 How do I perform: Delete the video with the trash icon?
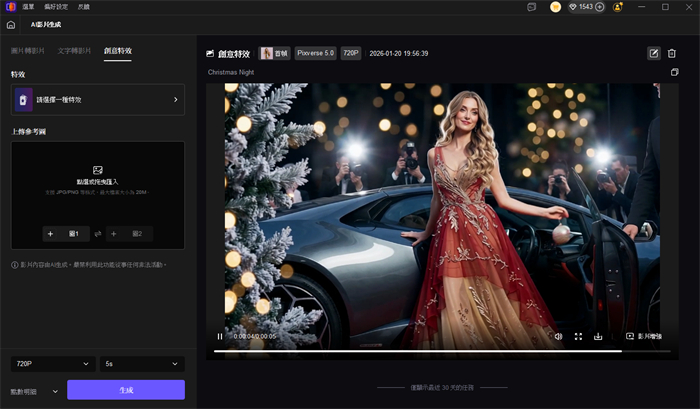[672, 53]
